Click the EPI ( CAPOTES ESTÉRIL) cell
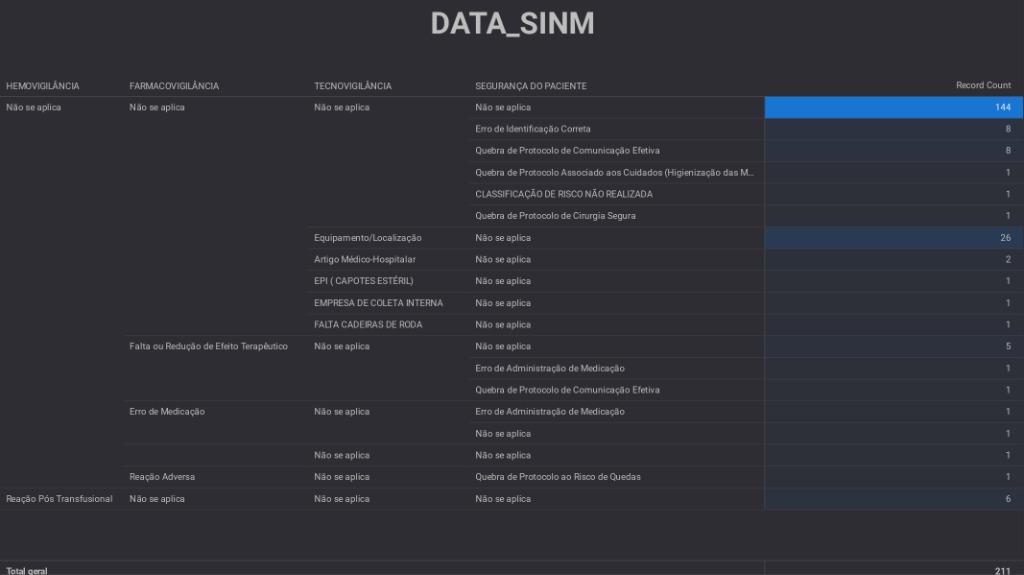 [x=363, y=281]
